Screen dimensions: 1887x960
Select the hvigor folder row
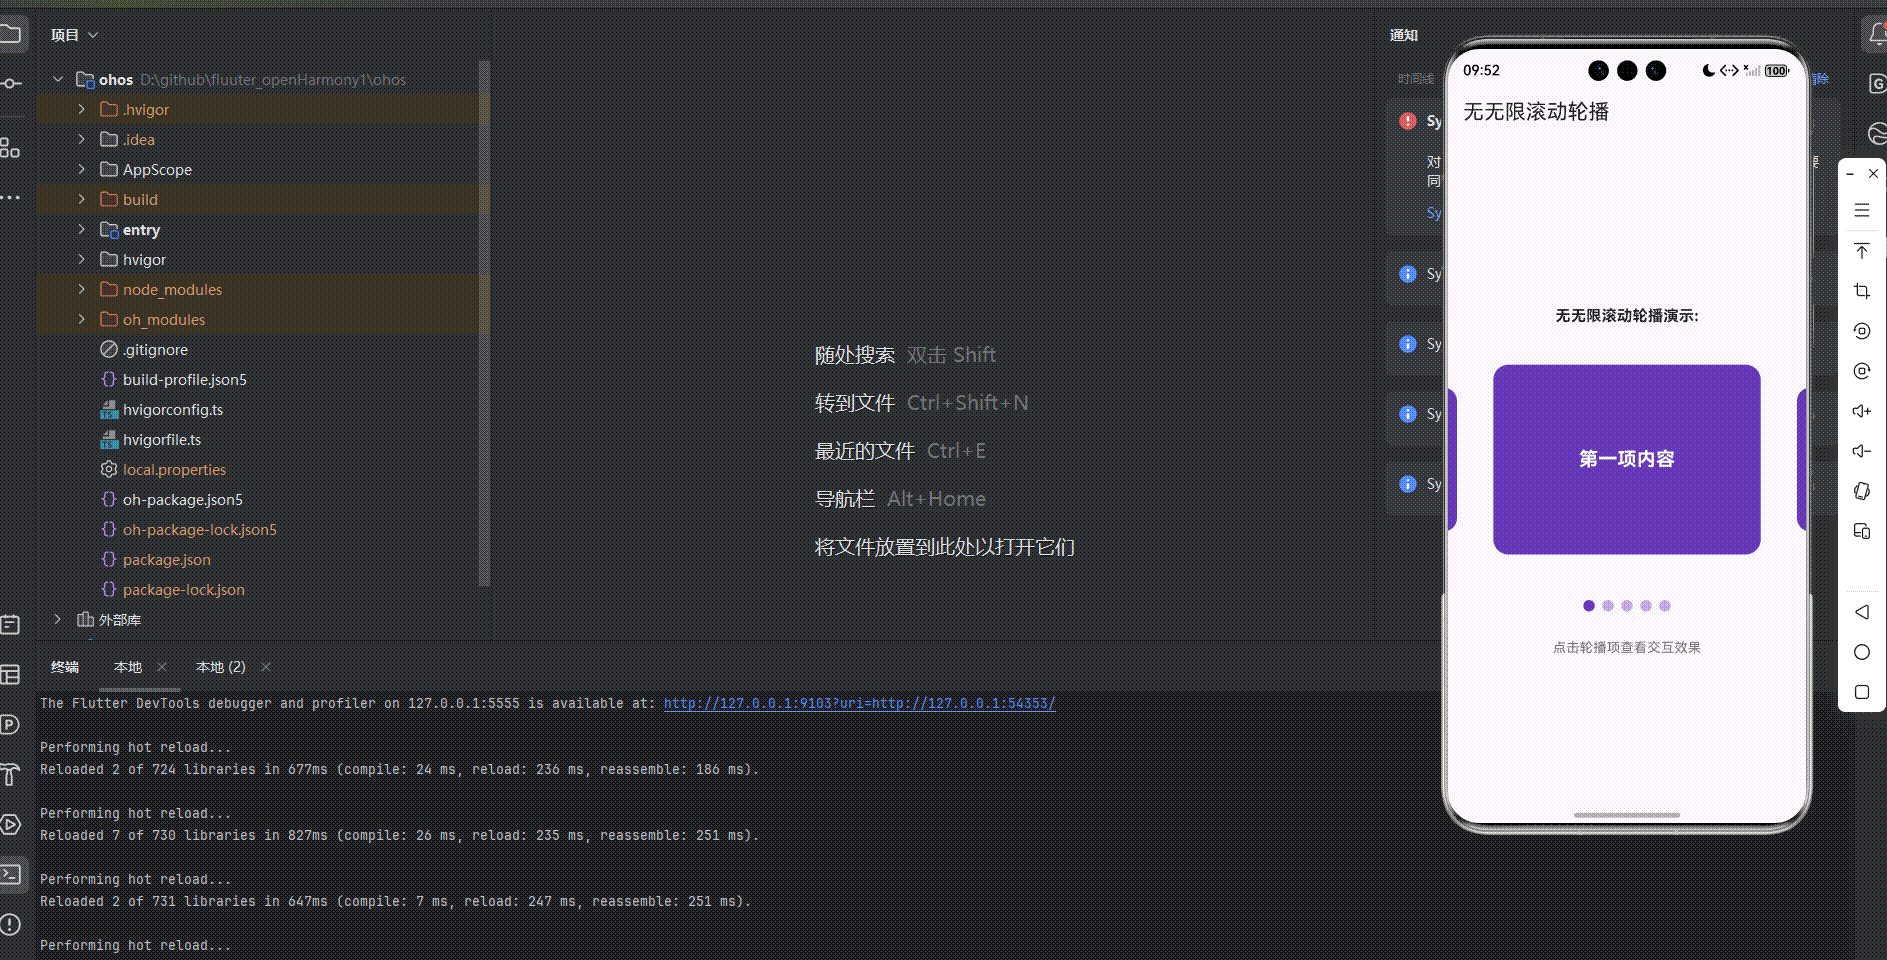click(257, 259)
